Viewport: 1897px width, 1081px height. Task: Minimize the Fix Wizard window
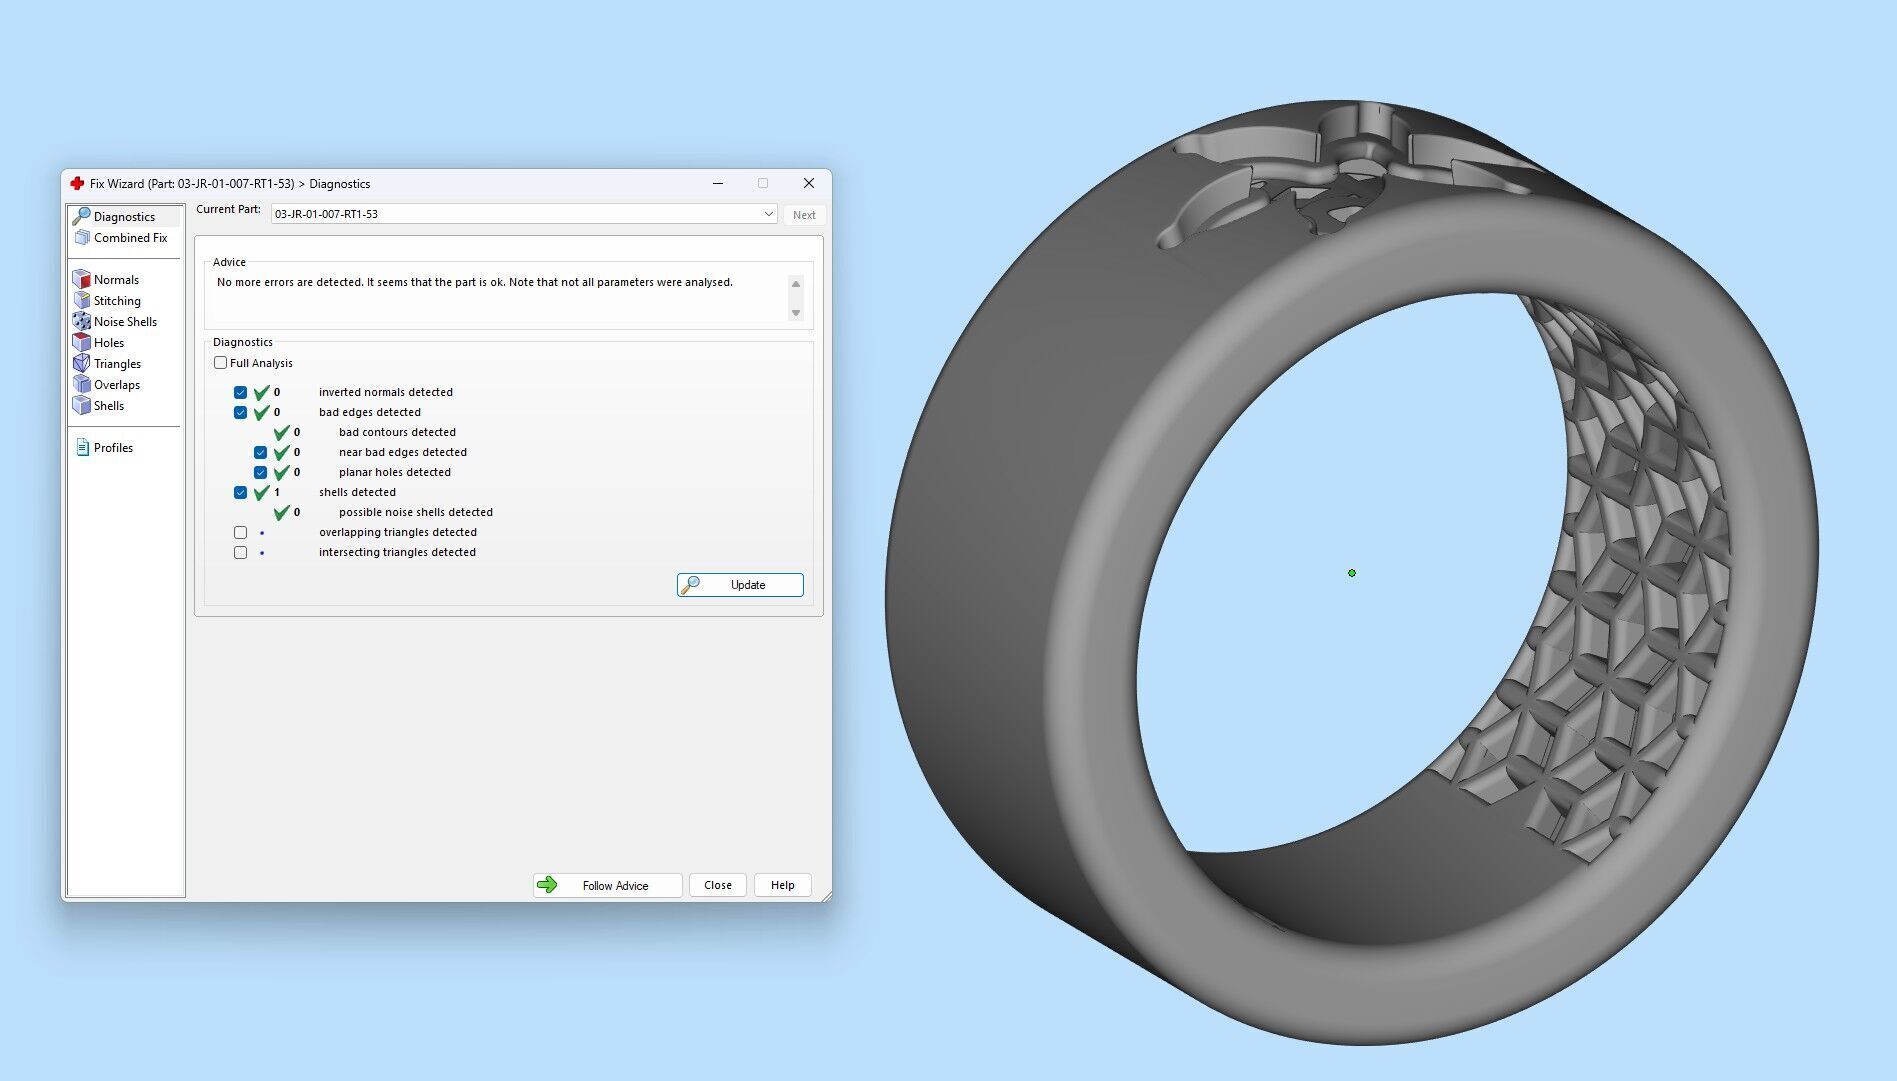click(x=718, y=183)
